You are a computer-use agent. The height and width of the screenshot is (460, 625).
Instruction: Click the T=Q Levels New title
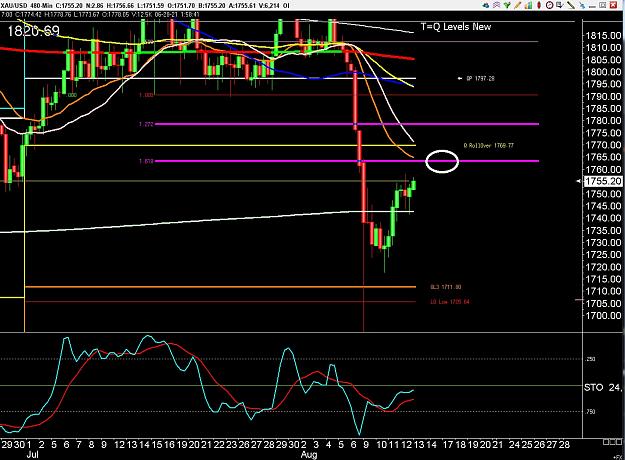[456, 27]
